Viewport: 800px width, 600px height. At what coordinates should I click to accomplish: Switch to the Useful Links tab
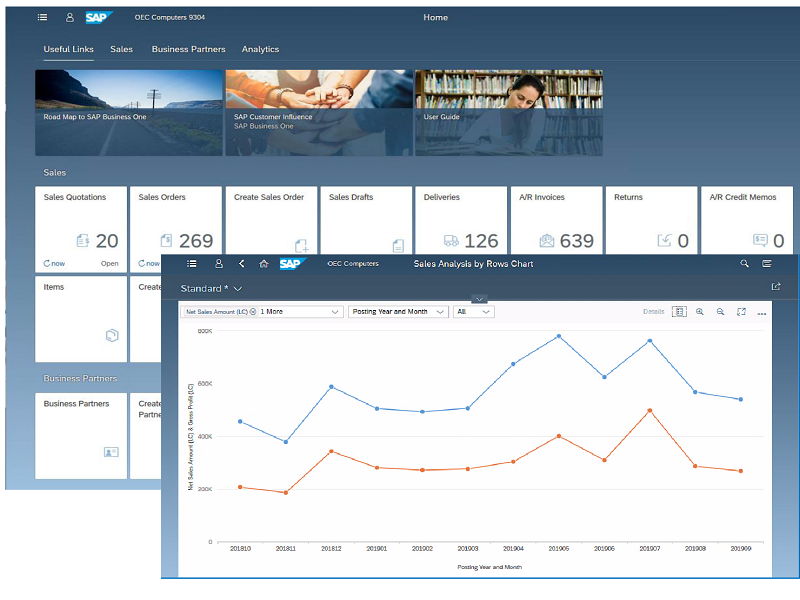click(68, 49)
